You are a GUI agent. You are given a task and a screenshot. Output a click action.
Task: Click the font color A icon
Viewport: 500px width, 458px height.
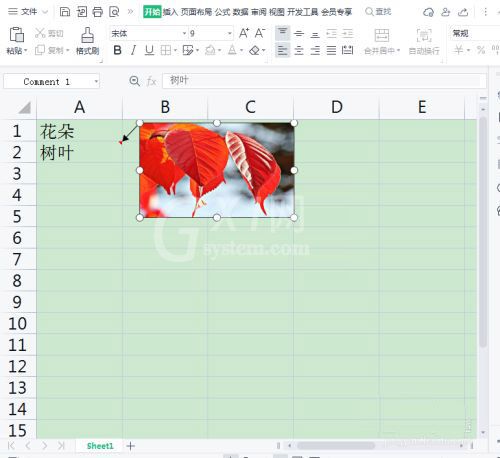[x=232, y=50]
